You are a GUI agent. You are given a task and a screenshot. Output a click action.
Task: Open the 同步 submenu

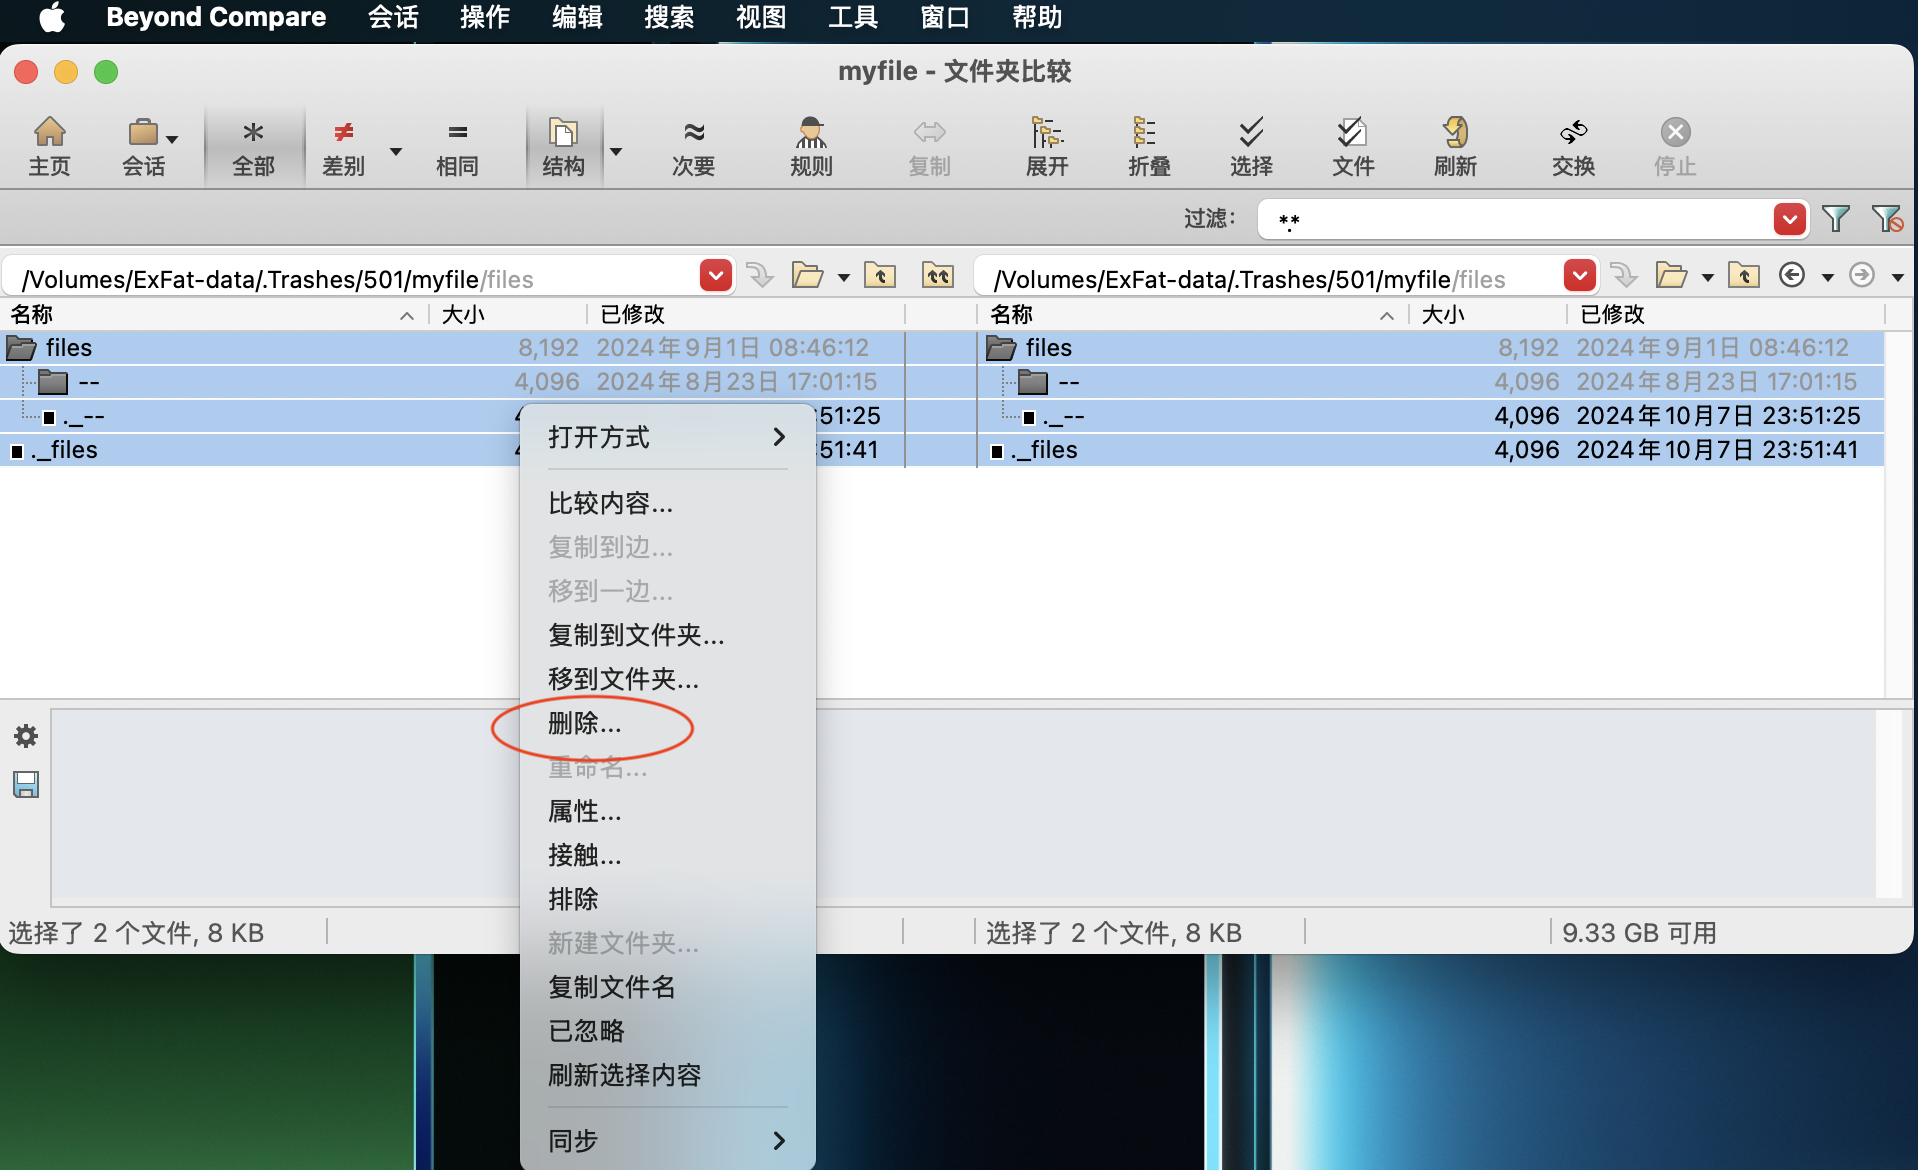click(668, 1141)
